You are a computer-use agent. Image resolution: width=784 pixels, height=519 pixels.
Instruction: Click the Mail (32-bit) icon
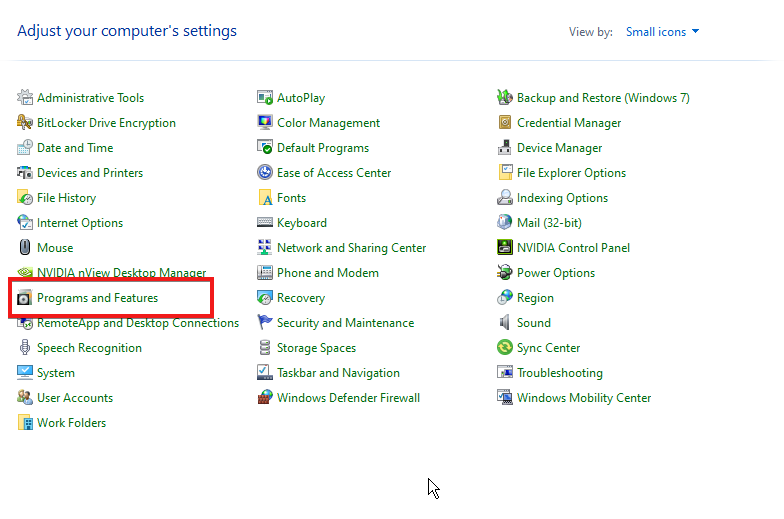tap(505, 223)
